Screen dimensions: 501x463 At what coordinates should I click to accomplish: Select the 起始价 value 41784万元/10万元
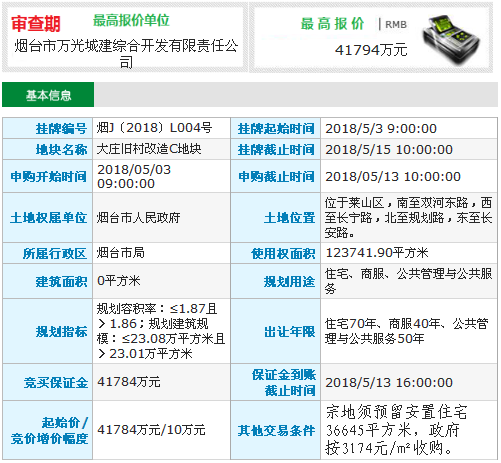[151, 430]
